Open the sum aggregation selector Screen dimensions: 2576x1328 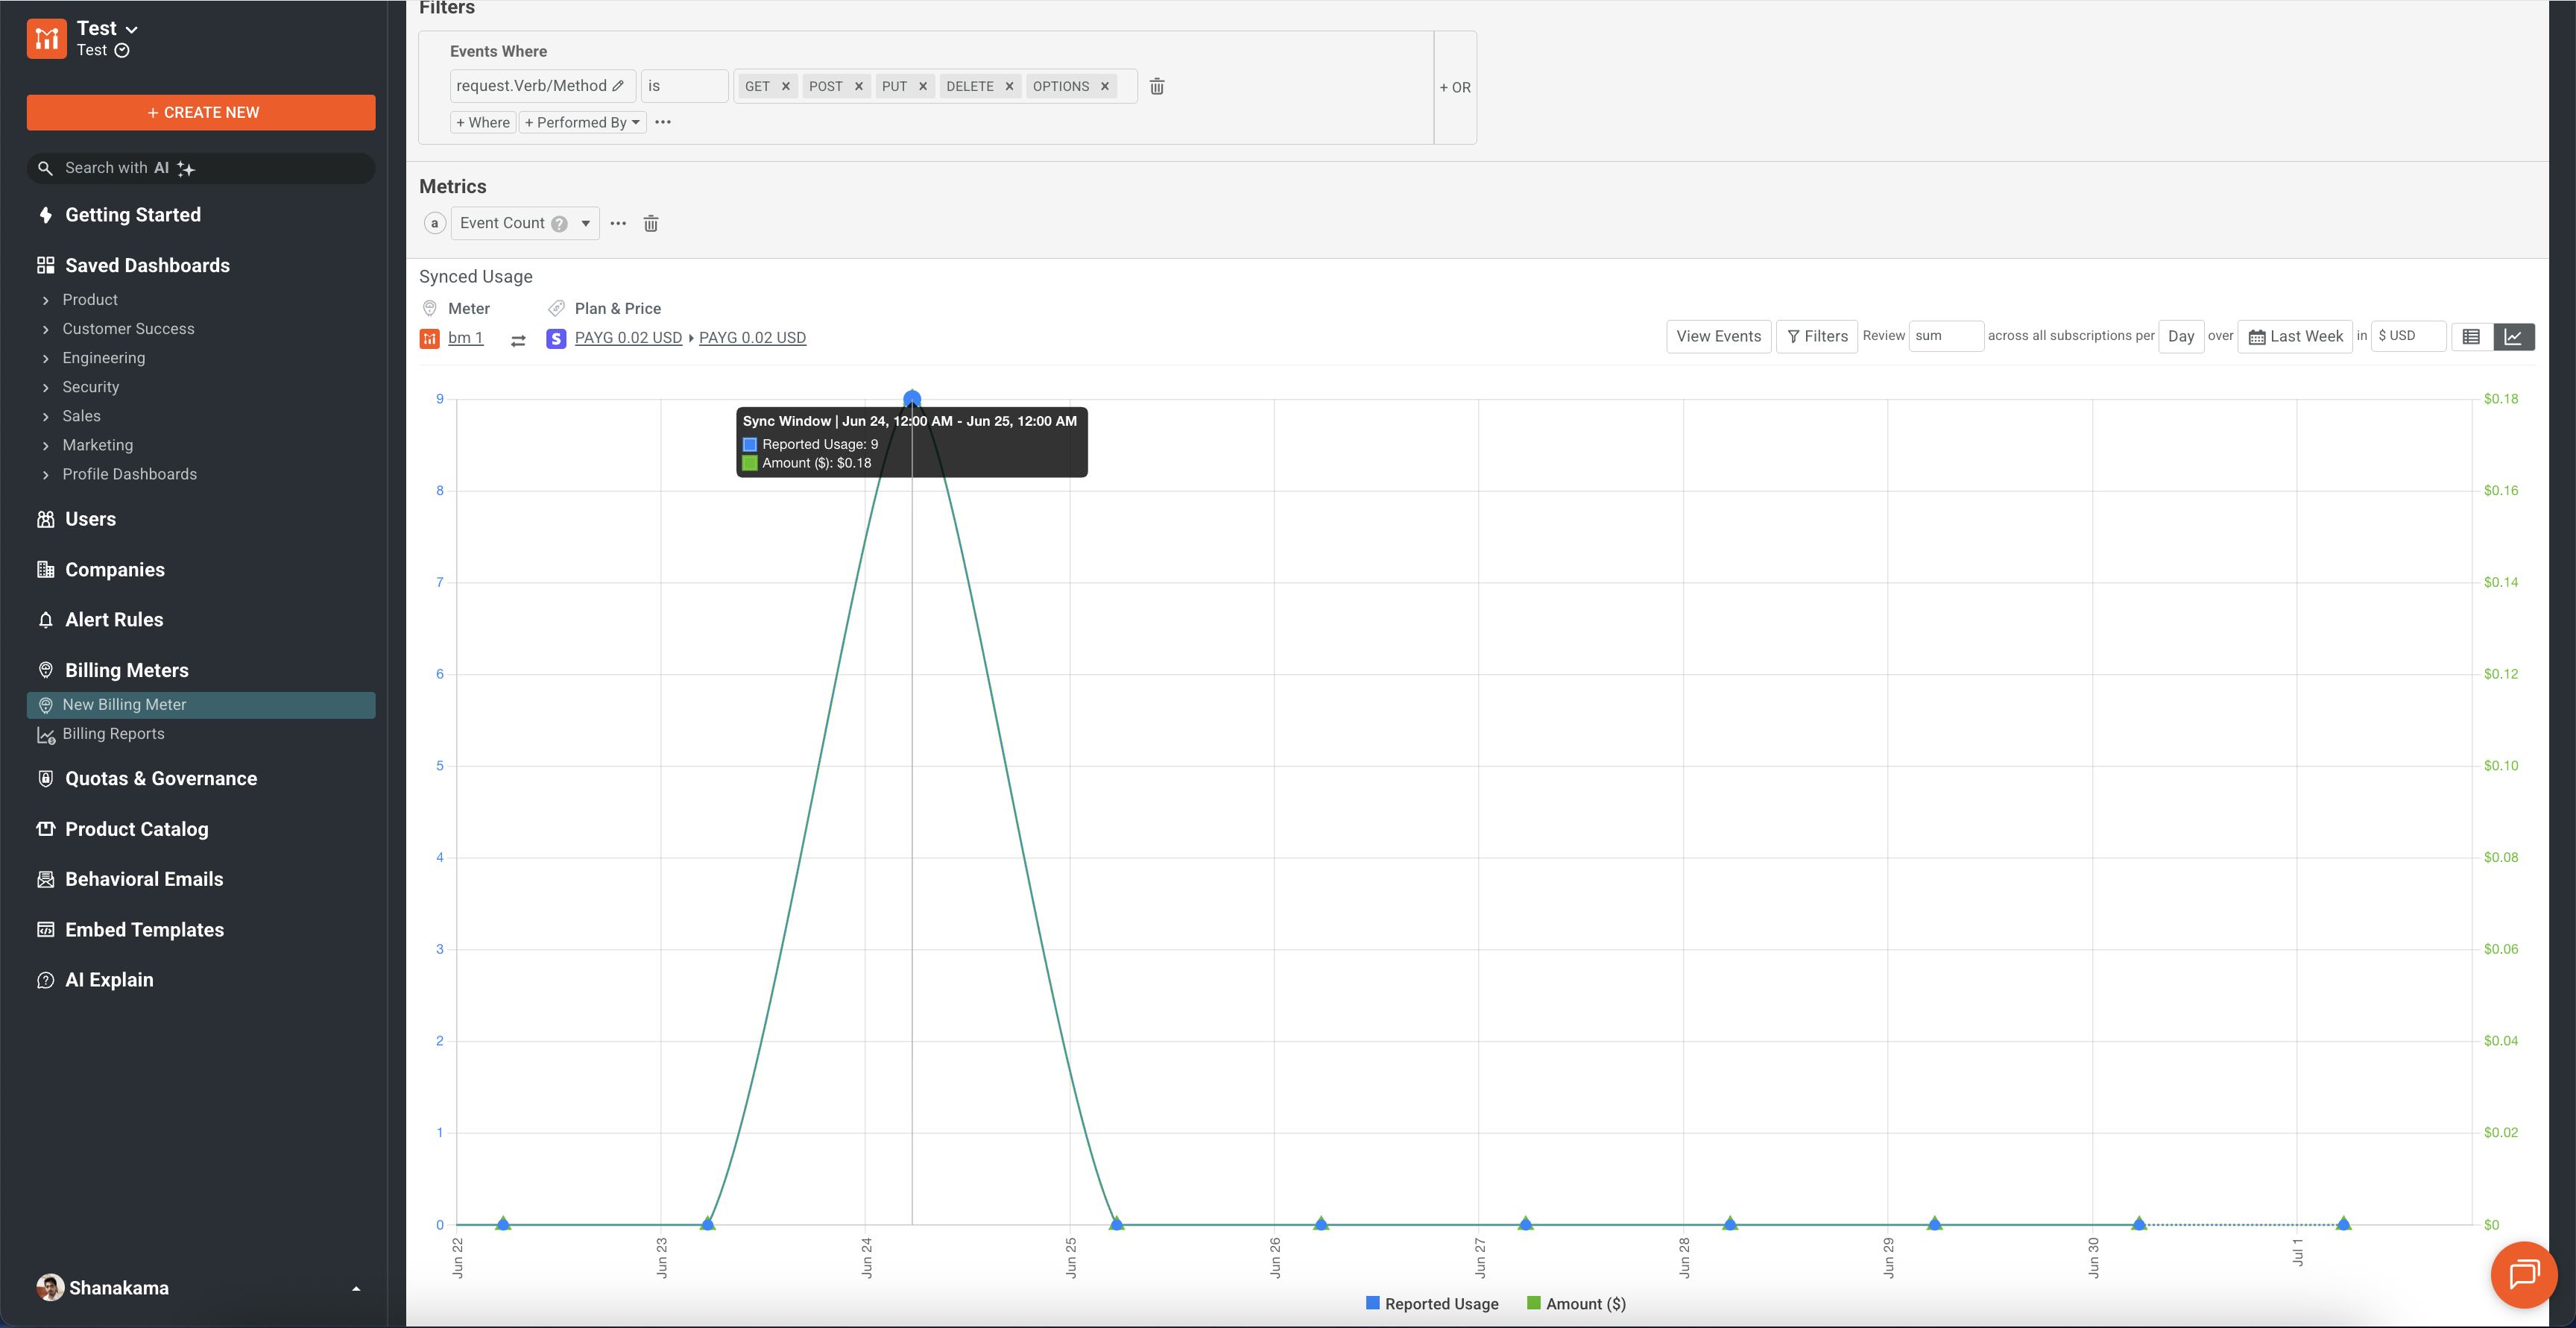point(1946,336)
